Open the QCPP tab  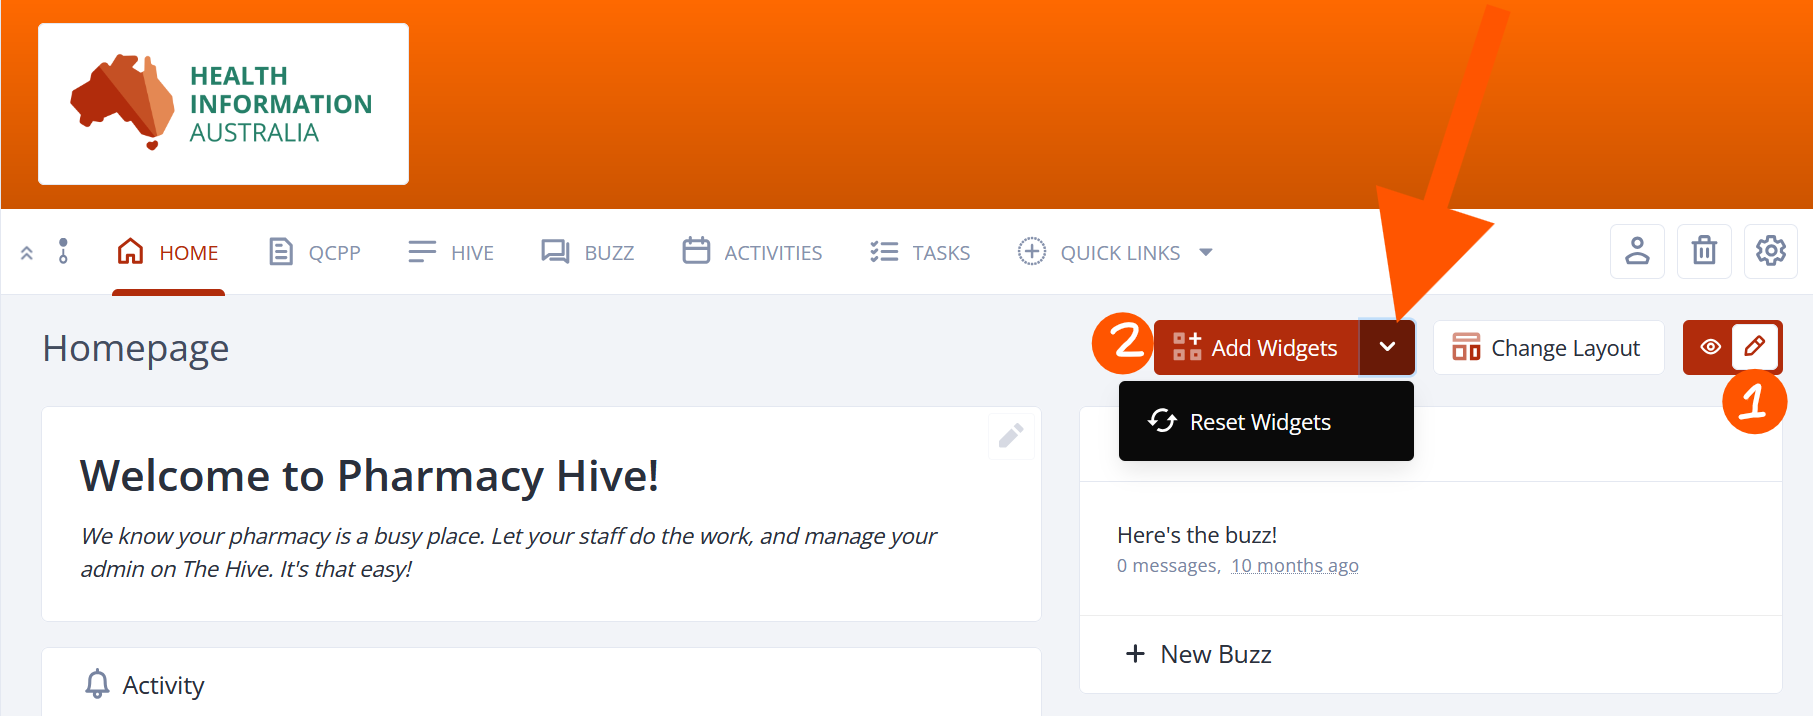pos(314,252)
